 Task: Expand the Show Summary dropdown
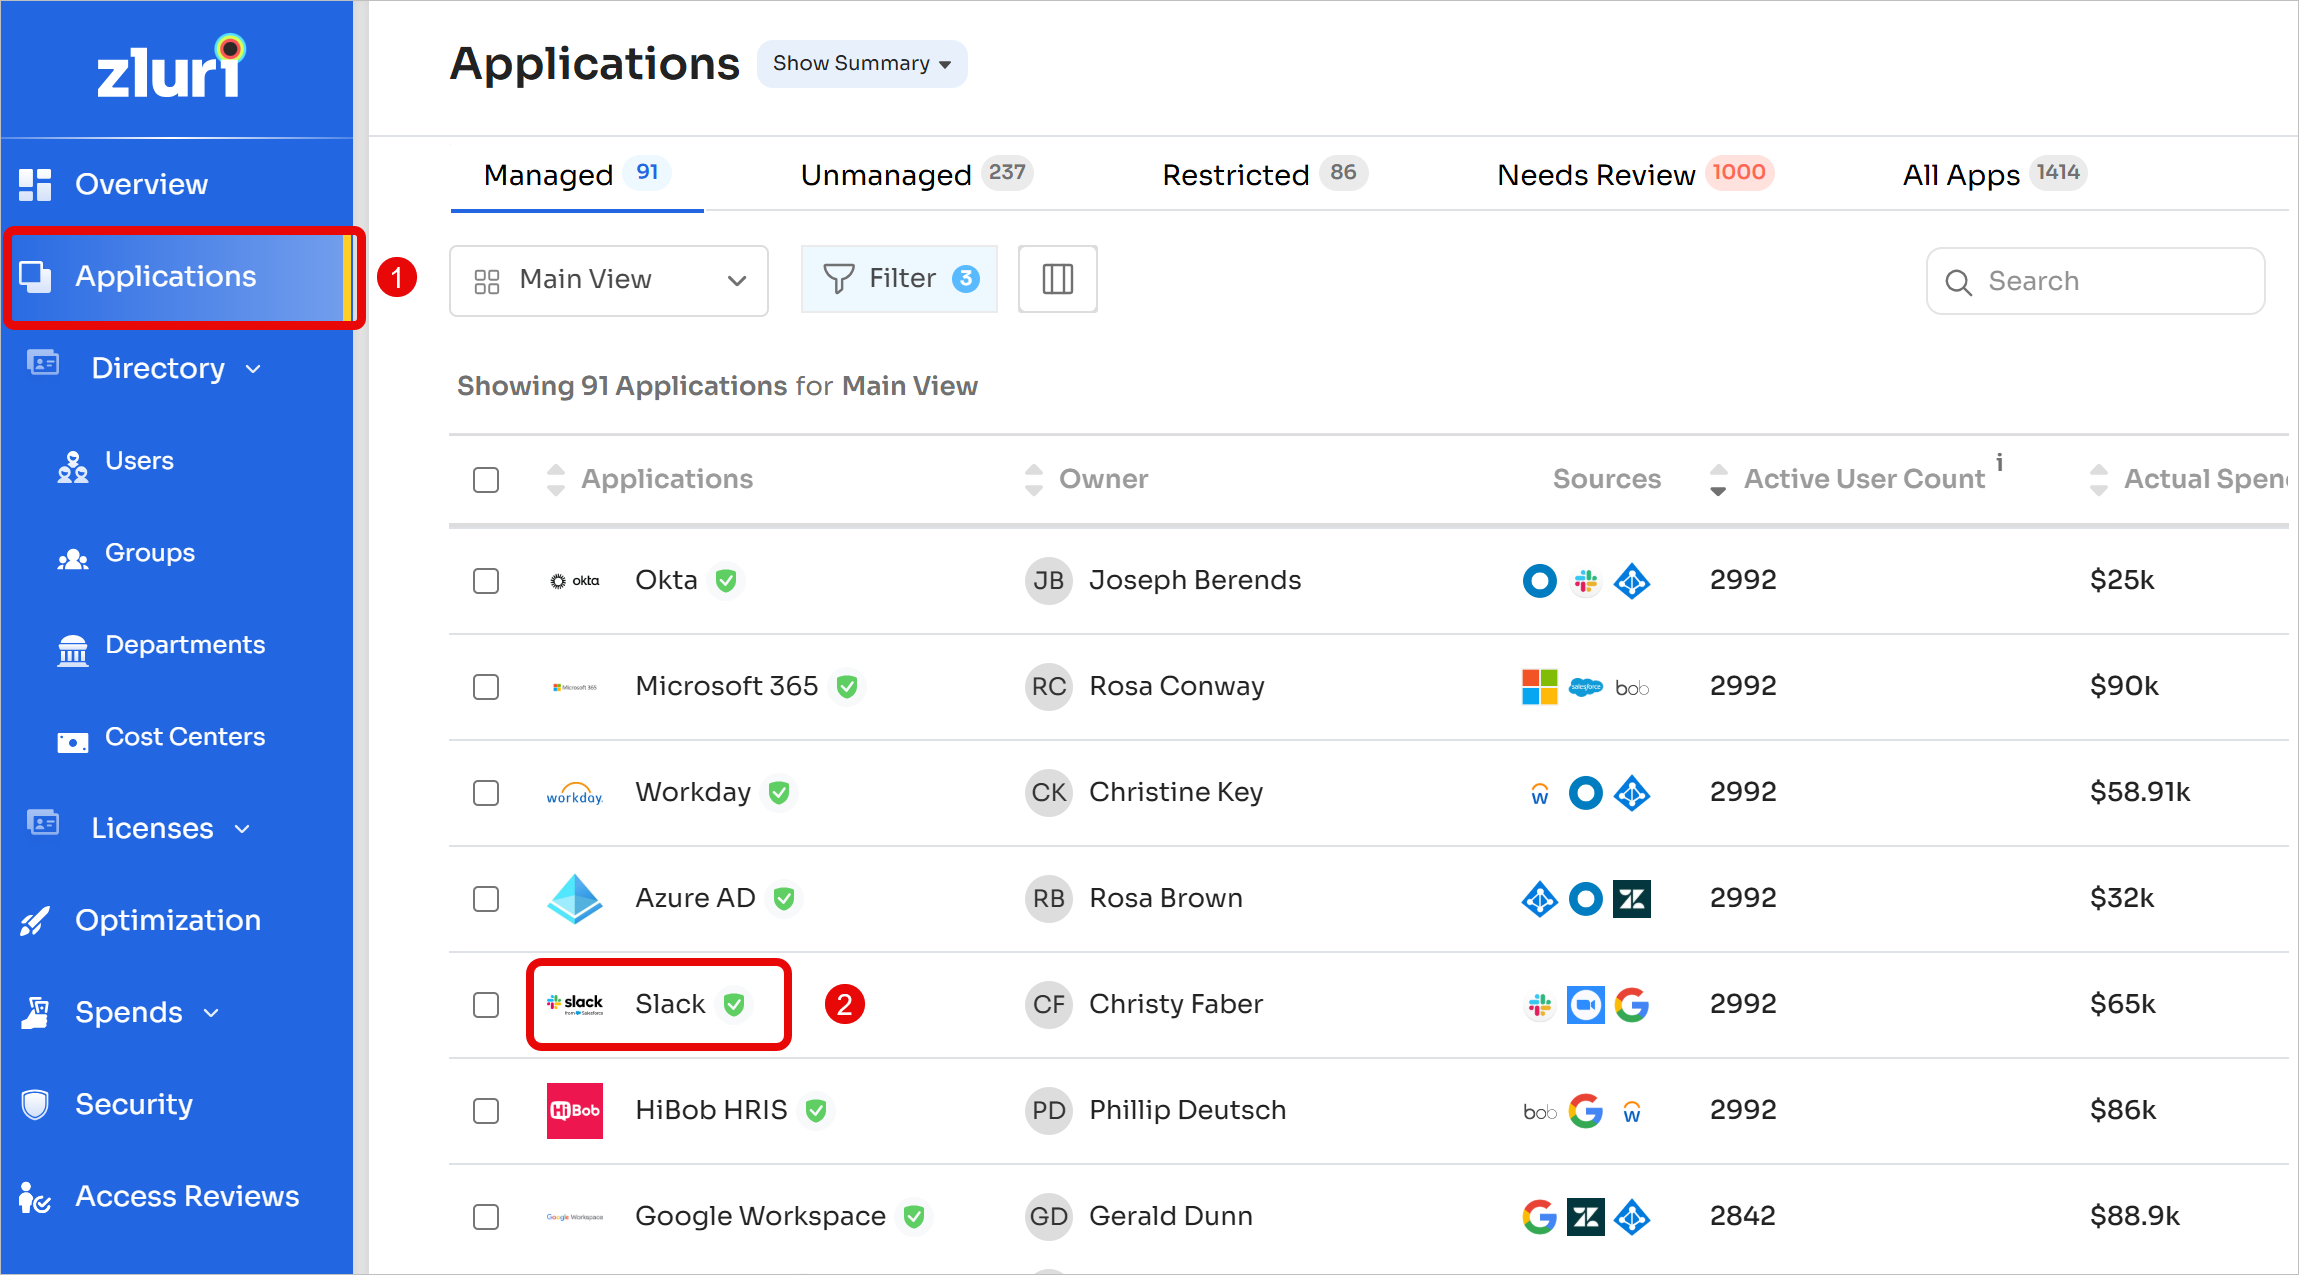(861, 64)
